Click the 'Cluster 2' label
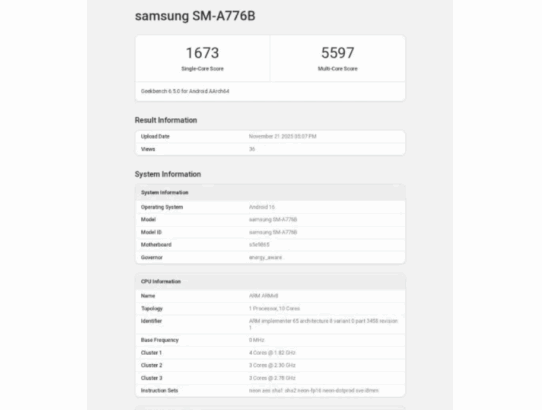This screenshot has height=410, width=542. pos(151,365)
